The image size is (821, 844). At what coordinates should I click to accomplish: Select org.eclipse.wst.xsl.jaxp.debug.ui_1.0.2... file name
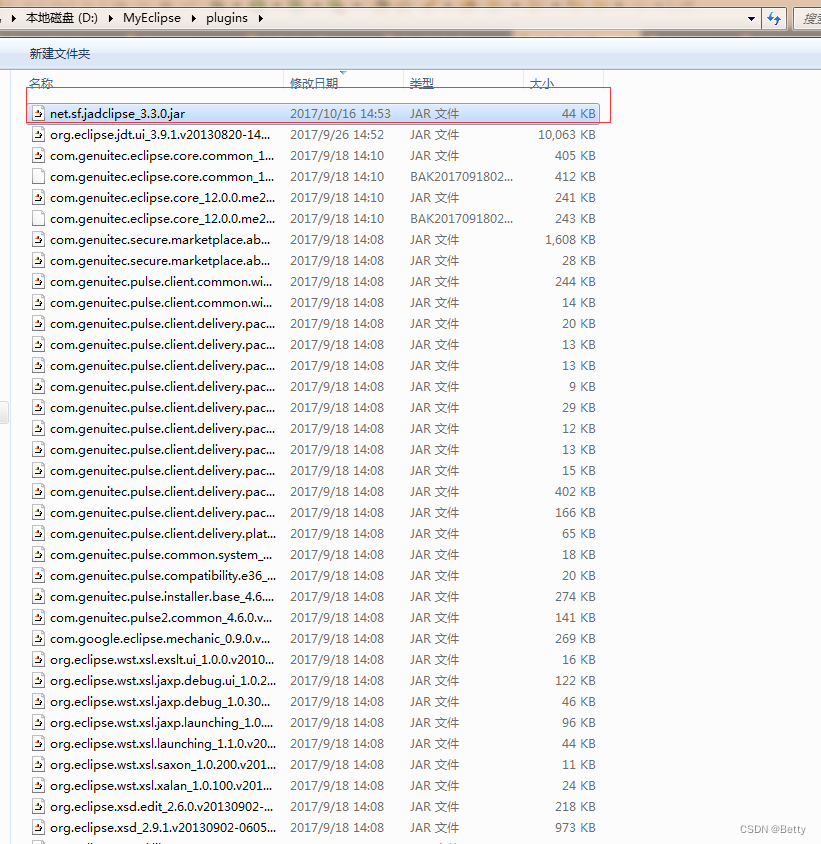click(163, 680)
